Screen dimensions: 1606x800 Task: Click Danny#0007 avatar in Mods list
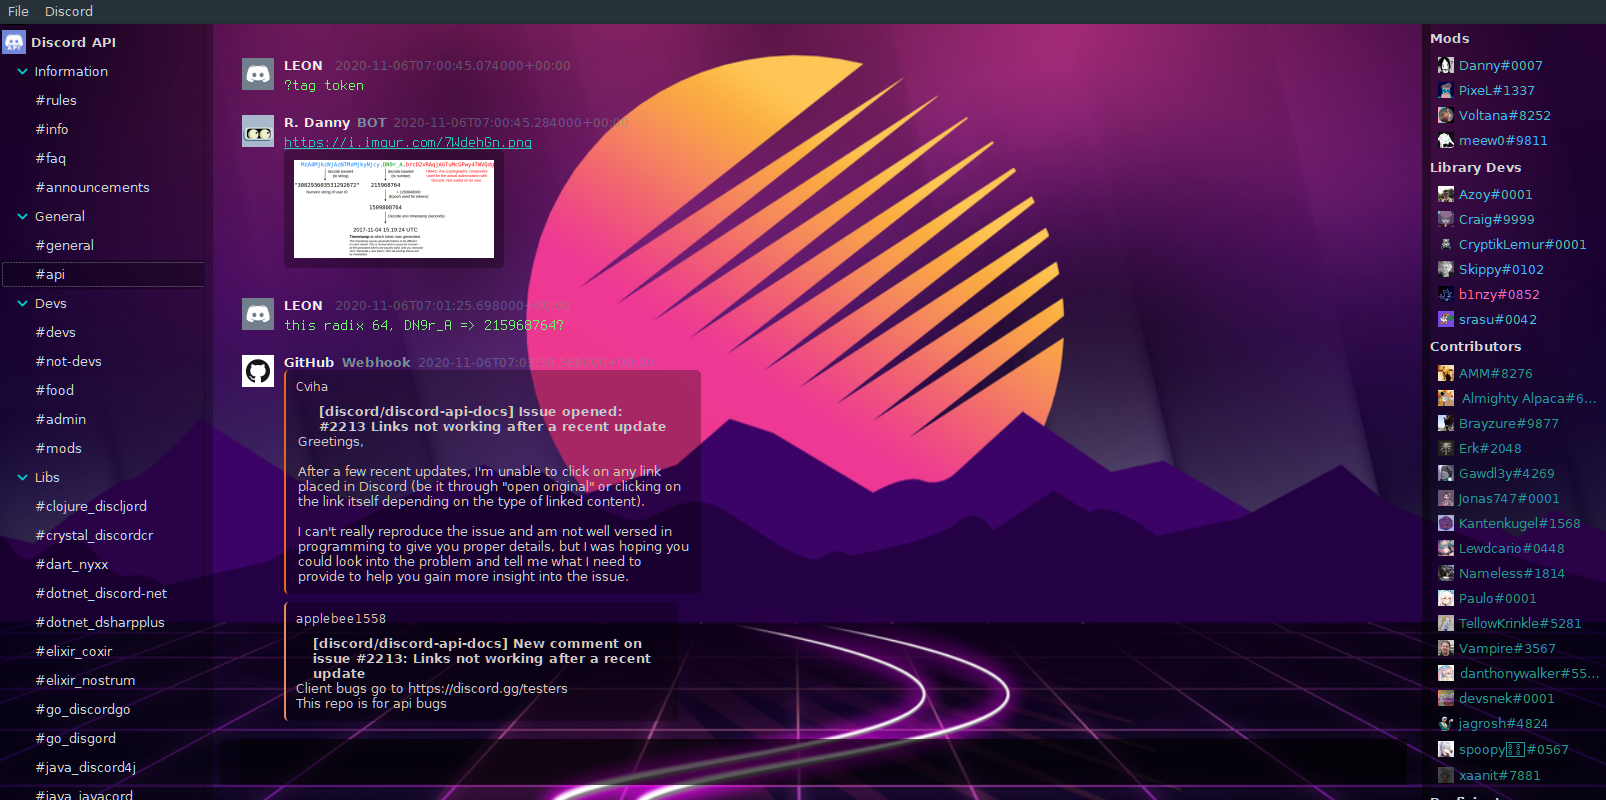[x=1446, y=65]
